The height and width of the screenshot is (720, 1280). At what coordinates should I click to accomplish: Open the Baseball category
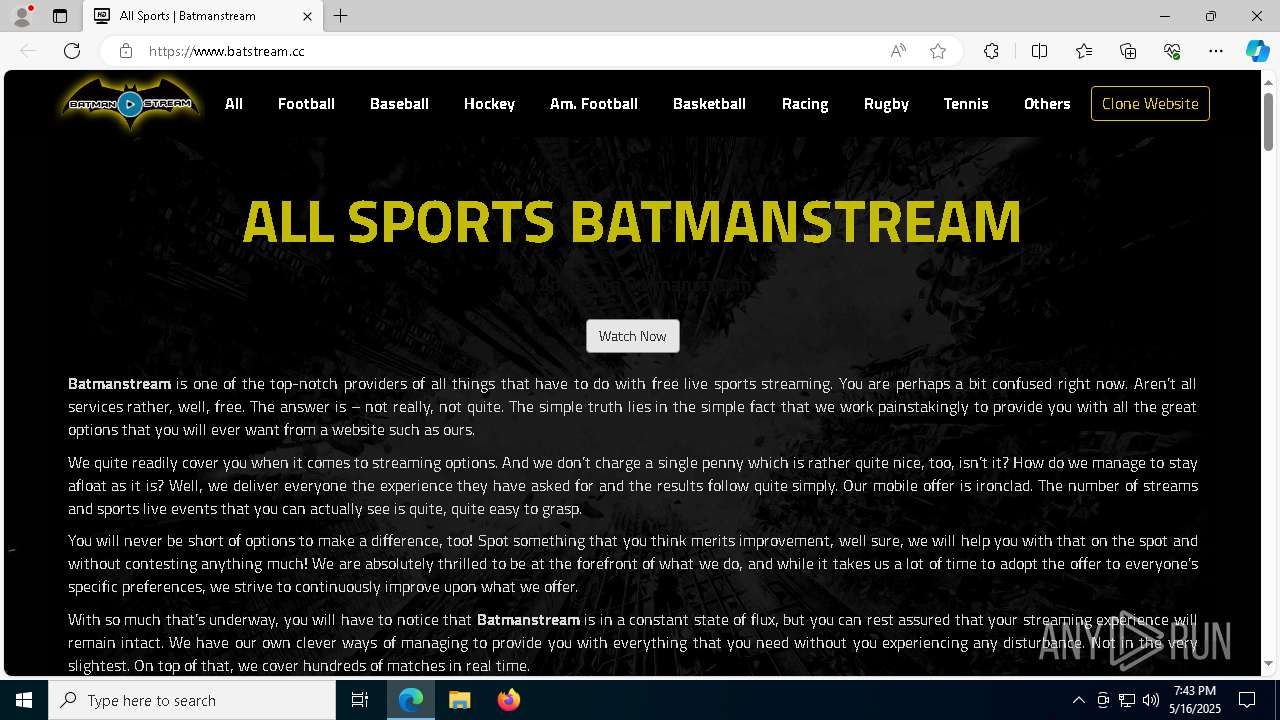(x=399, y=104)
